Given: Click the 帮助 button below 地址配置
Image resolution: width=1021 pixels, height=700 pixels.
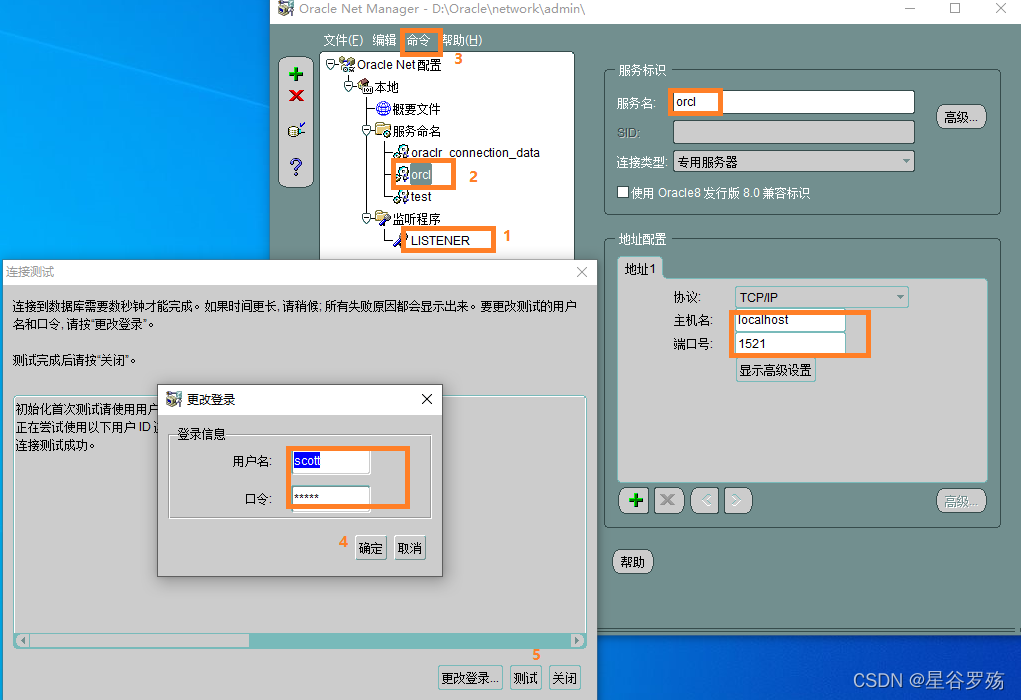Looking at the screenshot, I should pos(632,562).
